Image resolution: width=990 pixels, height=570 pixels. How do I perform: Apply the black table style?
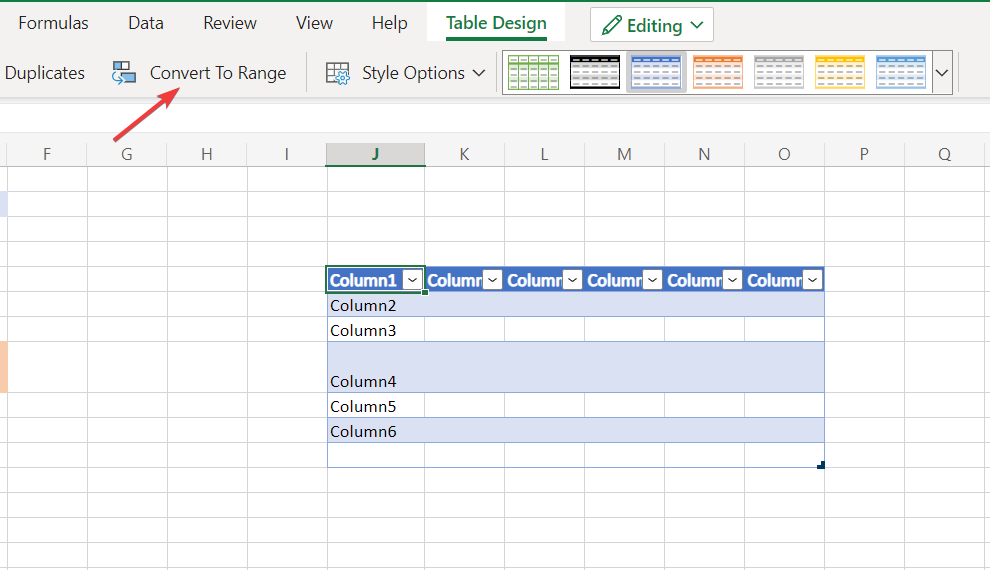[595, 73]
